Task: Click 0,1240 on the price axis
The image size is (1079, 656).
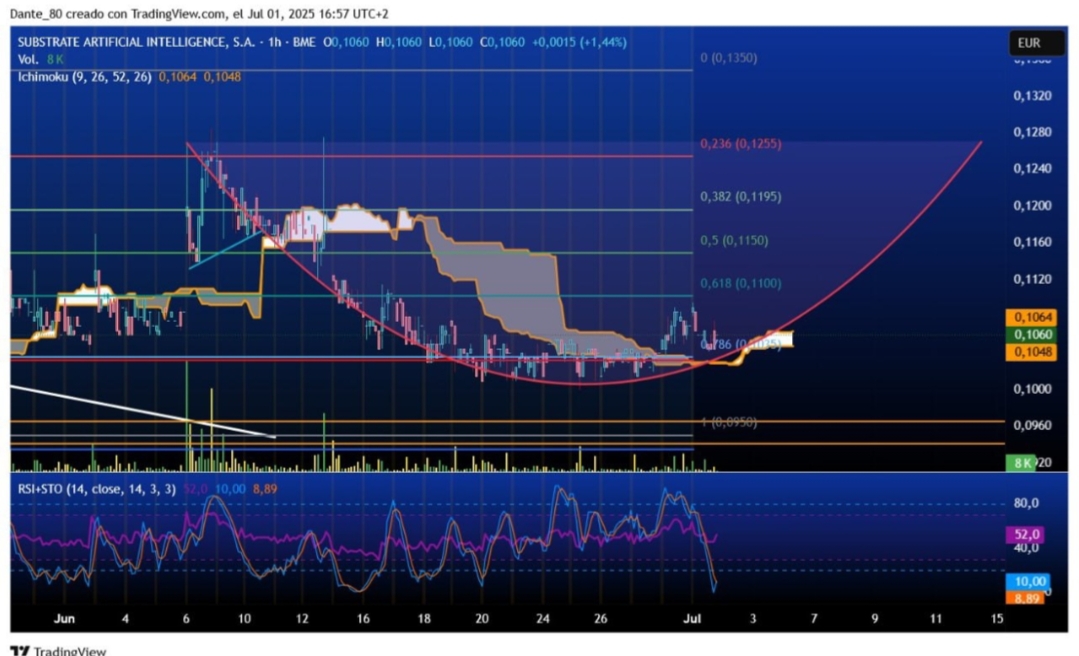Action: (x=1032, y=169)
